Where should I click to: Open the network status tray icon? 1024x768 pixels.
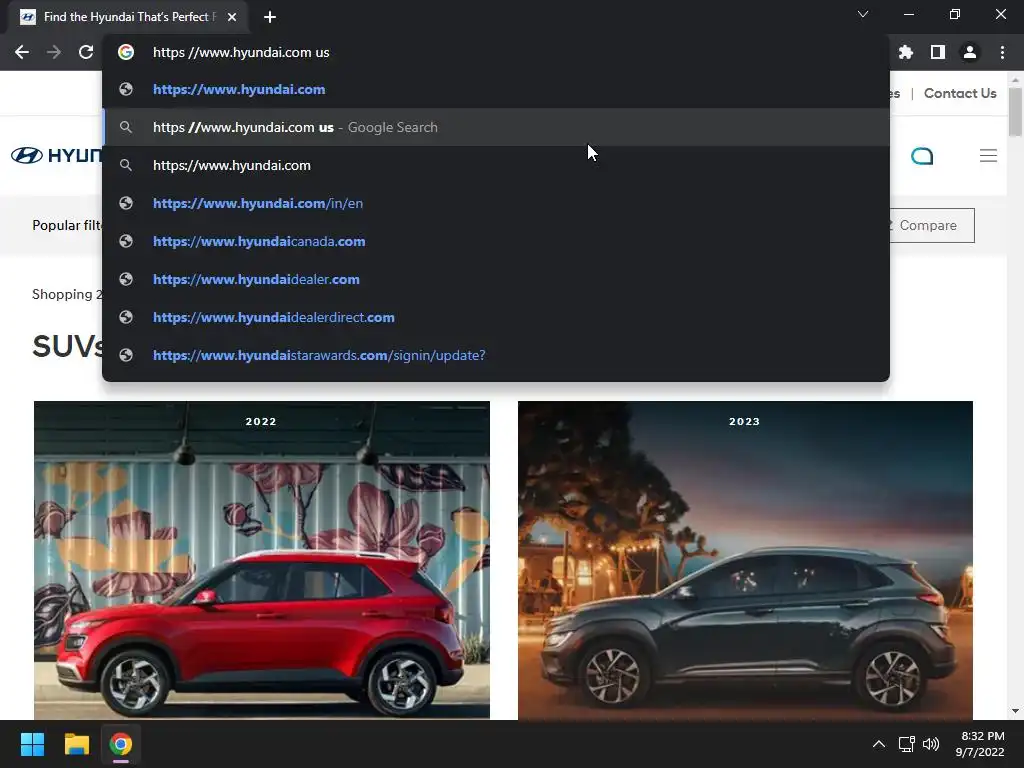pyautogui.click(x=906, y=744)
